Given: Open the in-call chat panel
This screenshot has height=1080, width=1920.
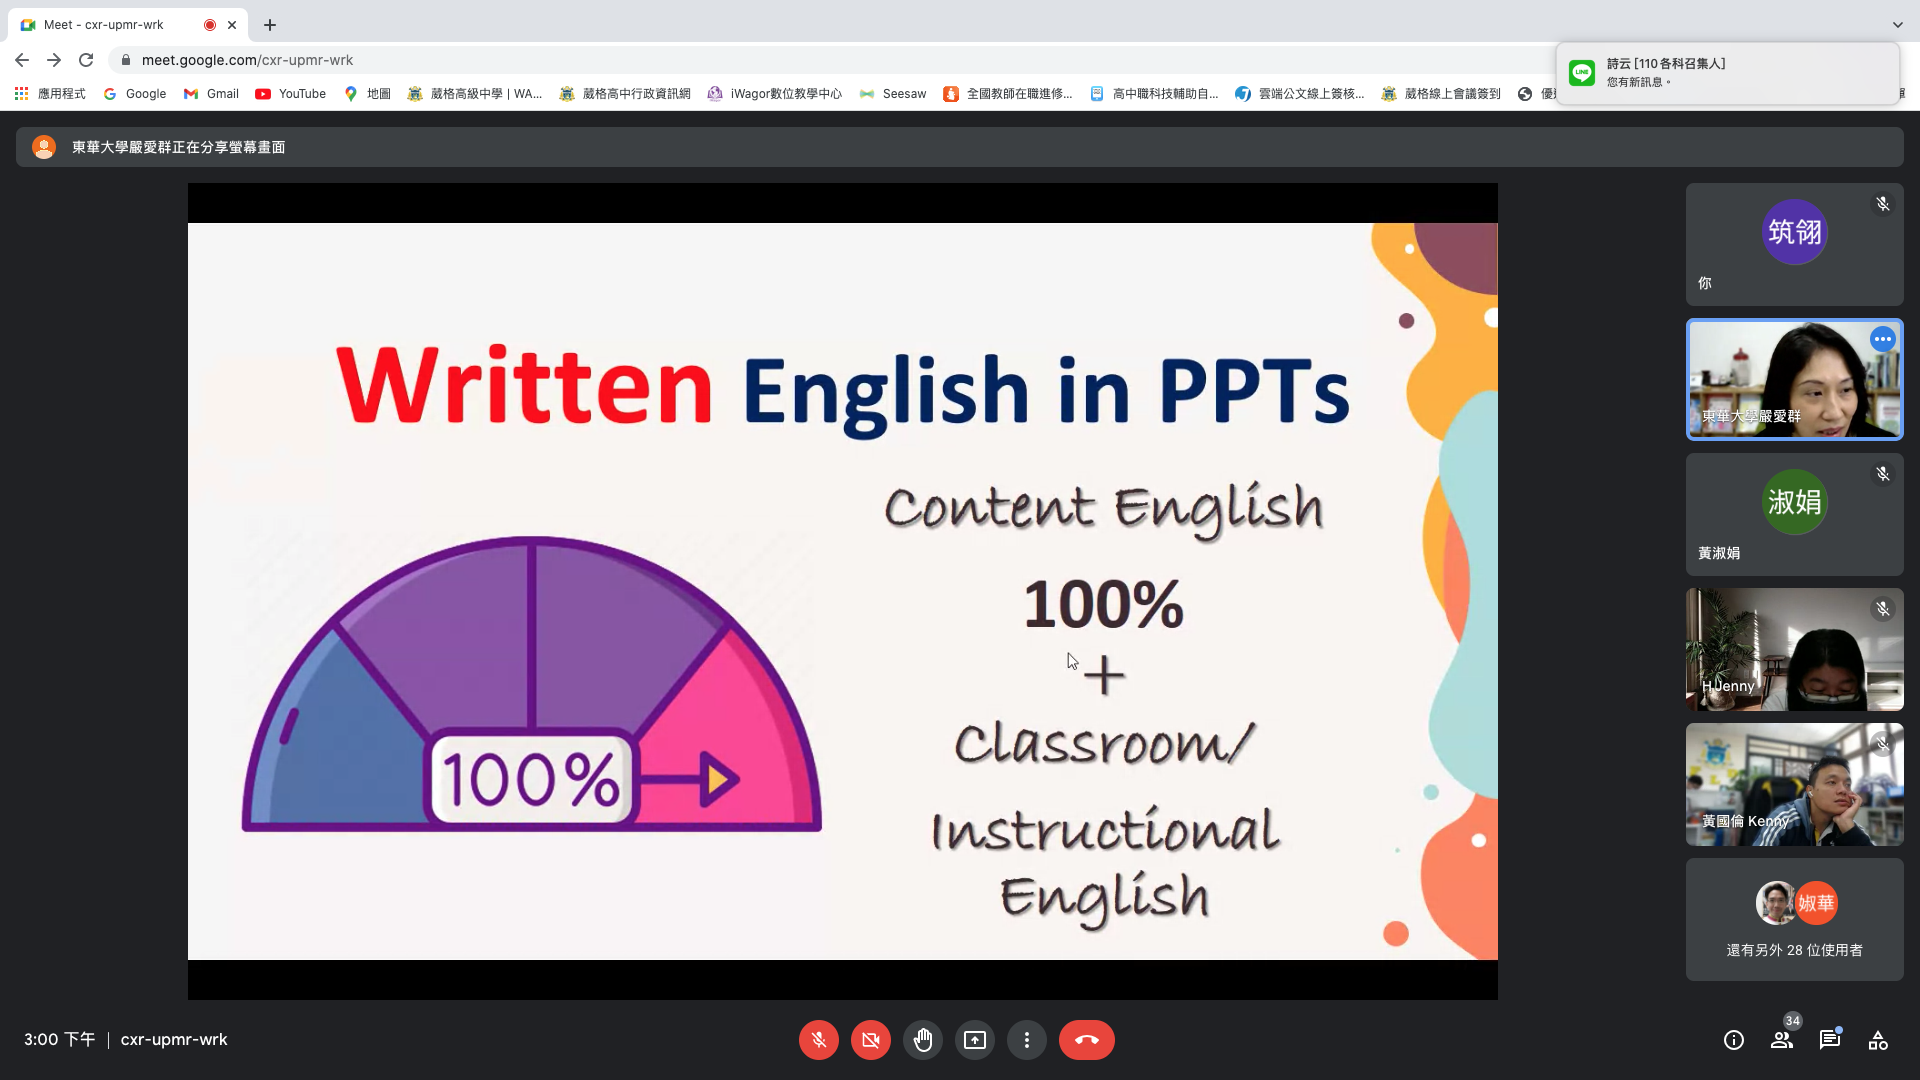Looking at the screenshot, I should [x=1829, y=1040].
